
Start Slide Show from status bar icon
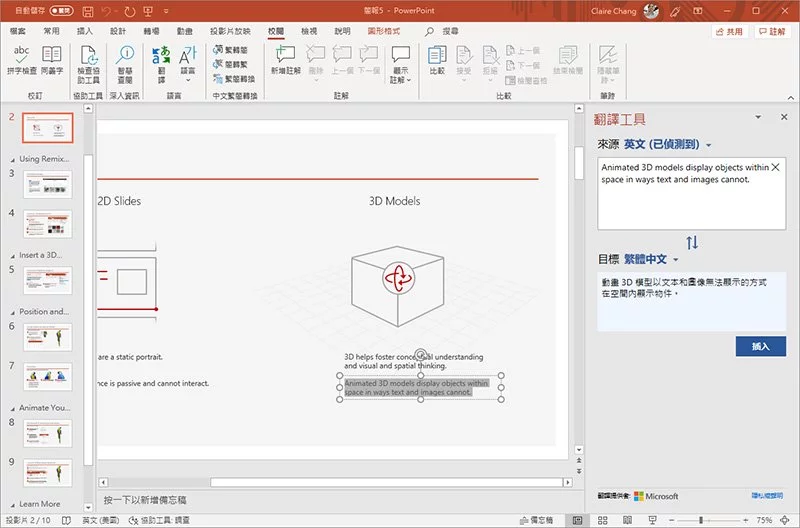(652, 520)
